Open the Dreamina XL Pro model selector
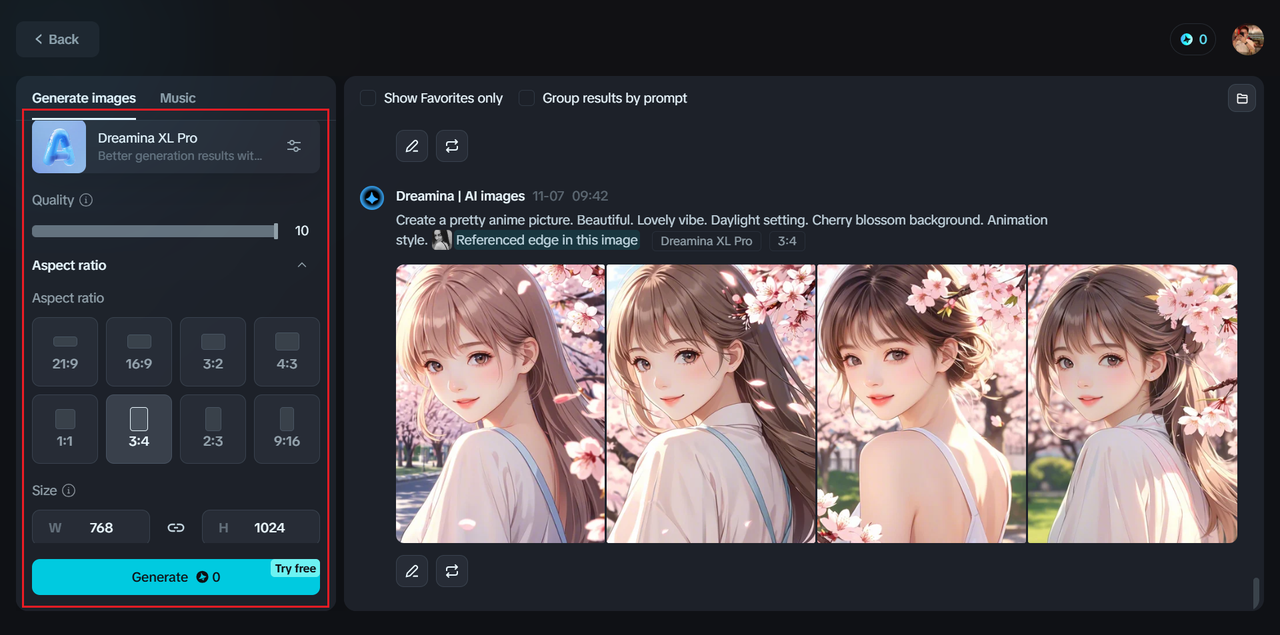 coord(176,146)
